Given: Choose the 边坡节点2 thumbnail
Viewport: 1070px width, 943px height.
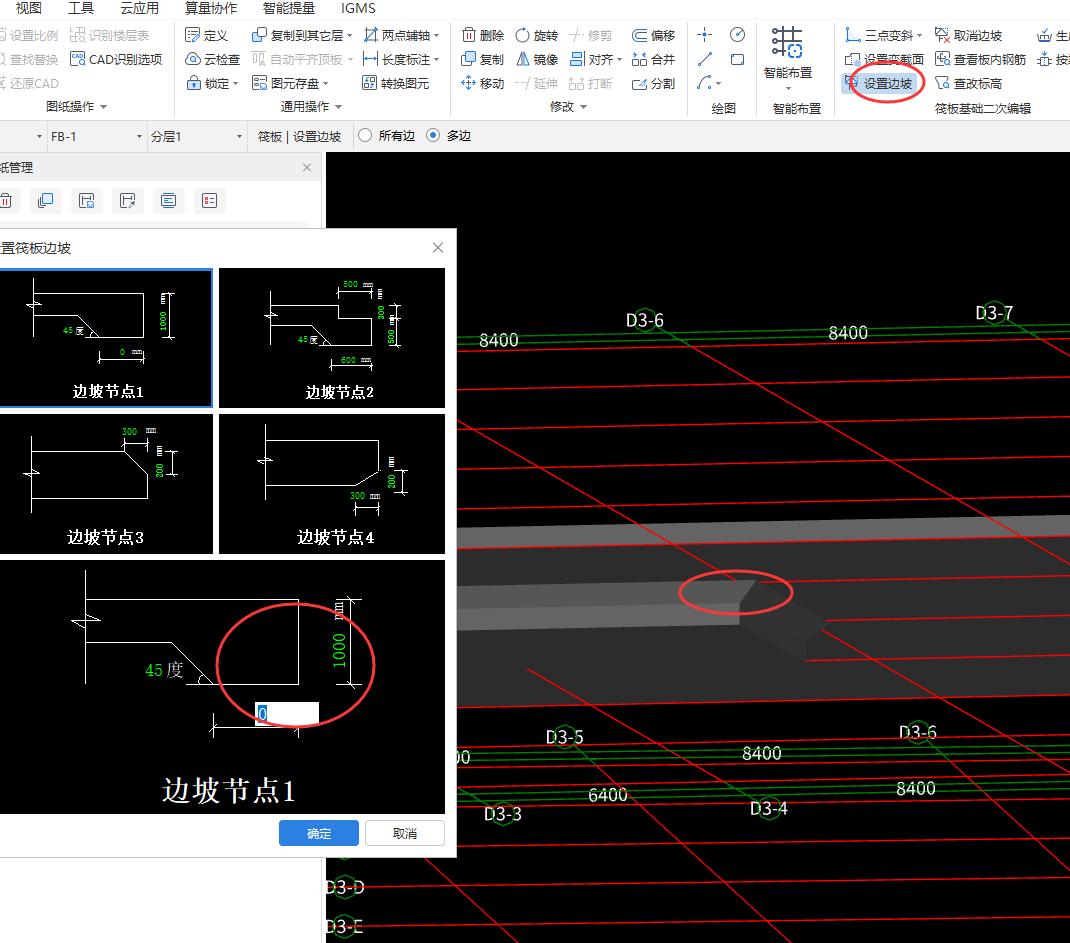Looking at the screenshot, I should (332, 338).
